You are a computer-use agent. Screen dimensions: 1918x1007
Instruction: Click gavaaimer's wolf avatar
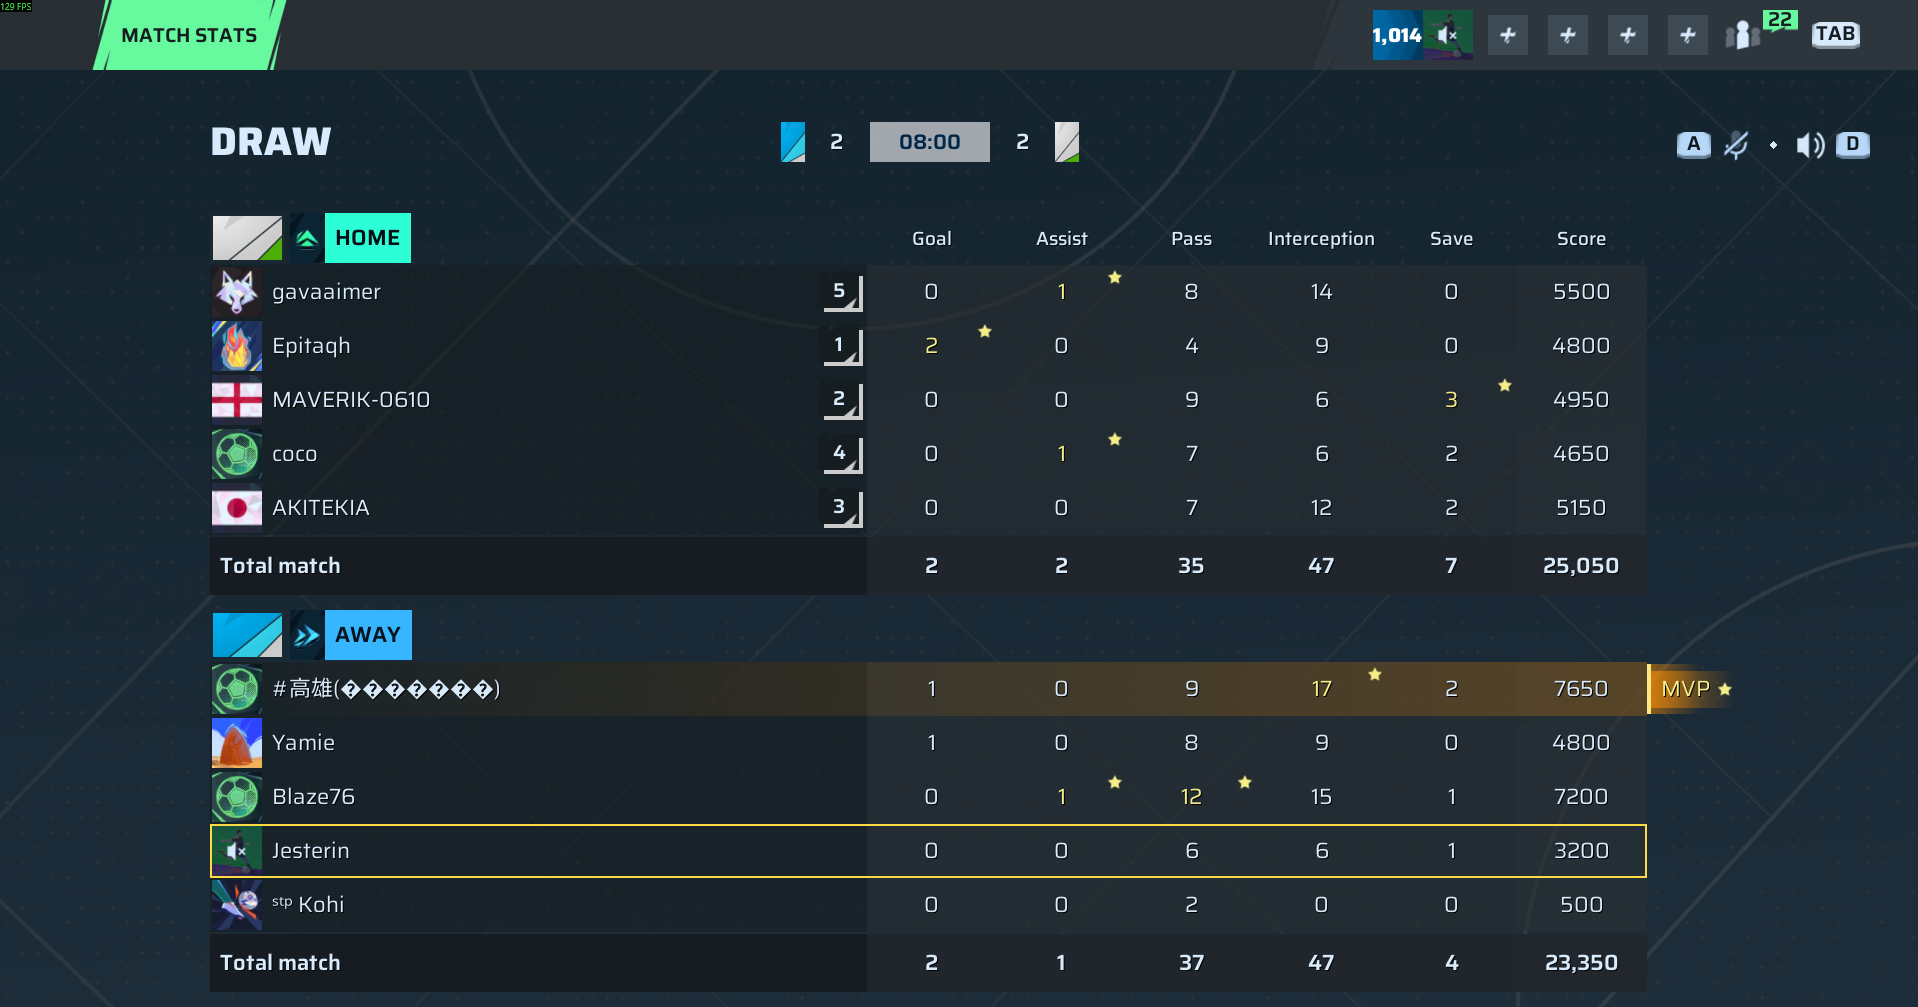click(237, 292)
